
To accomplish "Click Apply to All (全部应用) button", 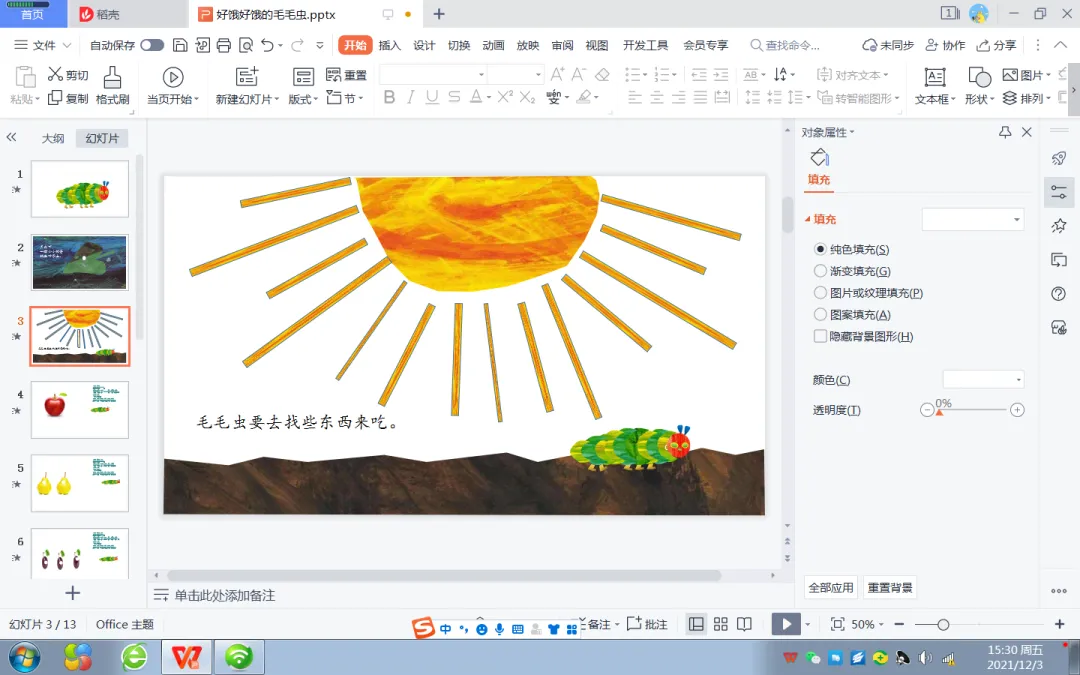I will 831,588.
